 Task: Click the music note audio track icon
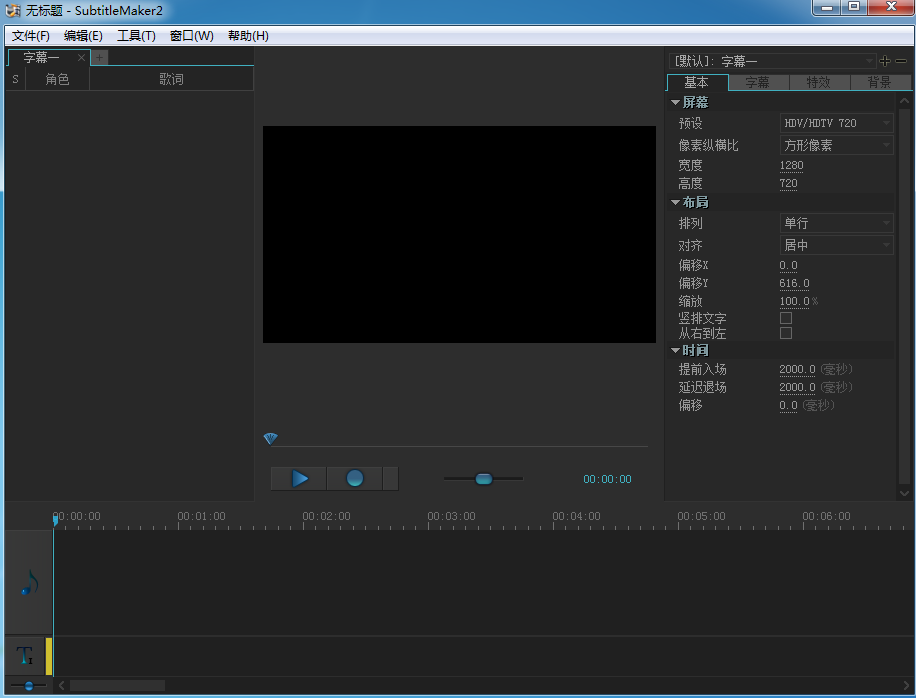[x=29, y=583]
